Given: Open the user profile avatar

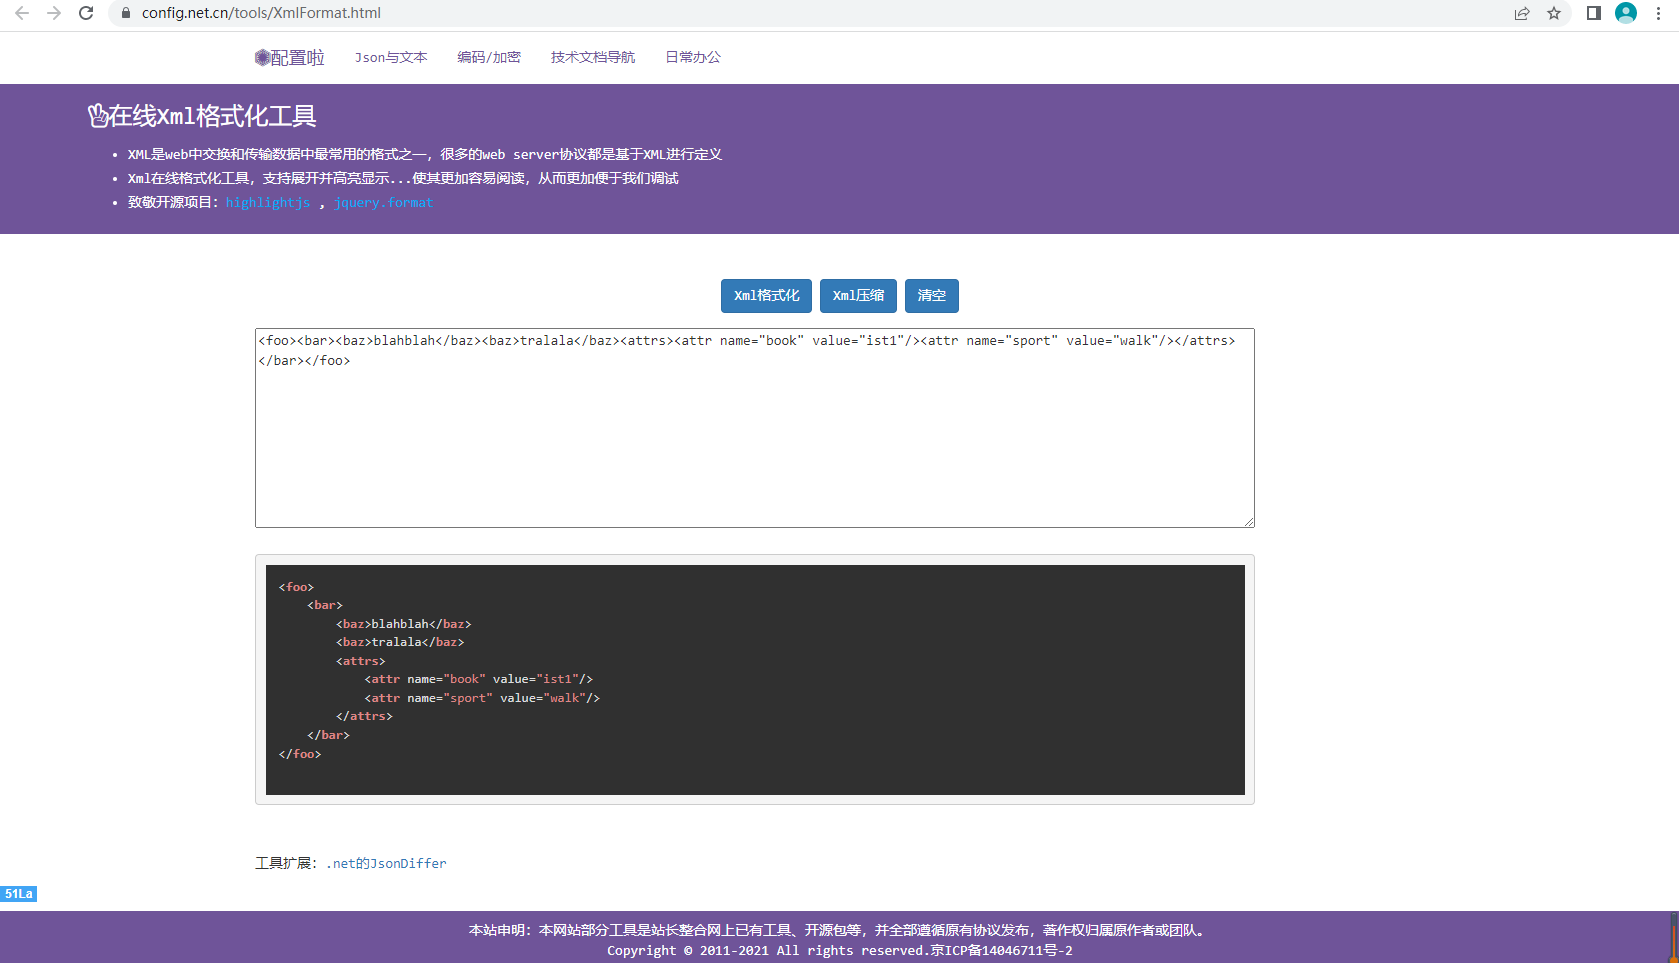Looking at the screenshot, I should point(1626,13).
